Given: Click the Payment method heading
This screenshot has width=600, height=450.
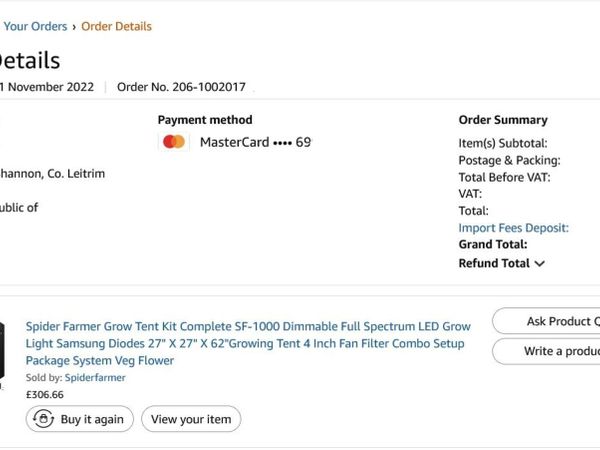Looking at the screenshot, I should click(x=205, y=120).
